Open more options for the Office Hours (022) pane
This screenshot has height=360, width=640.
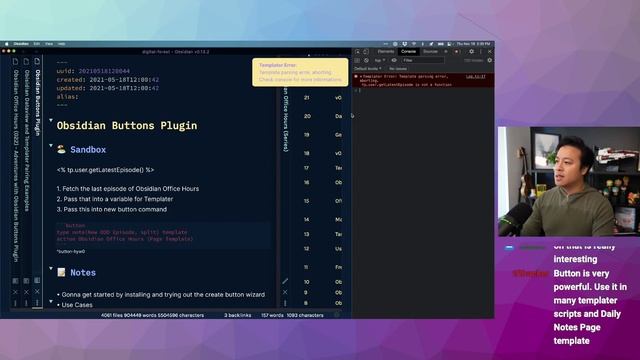click(16, 303)
